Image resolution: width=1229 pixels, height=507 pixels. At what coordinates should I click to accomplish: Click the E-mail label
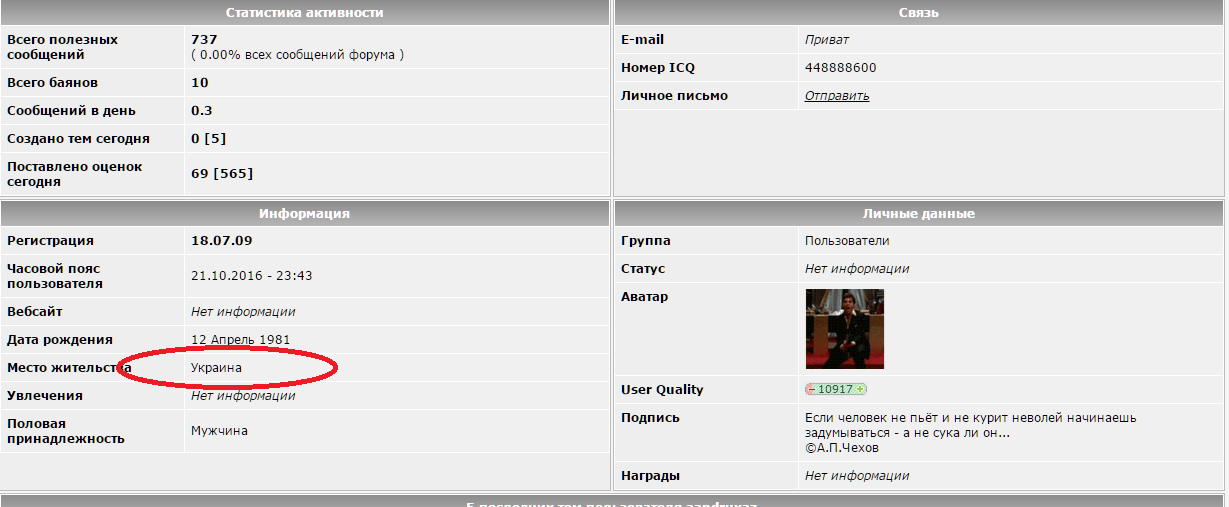[x=642, y=40]
